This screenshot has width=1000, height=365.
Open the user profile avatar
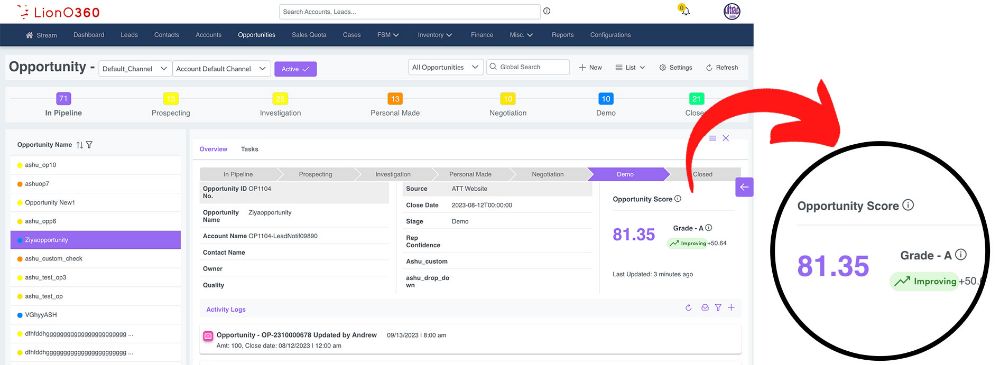[x=732, y=11]
